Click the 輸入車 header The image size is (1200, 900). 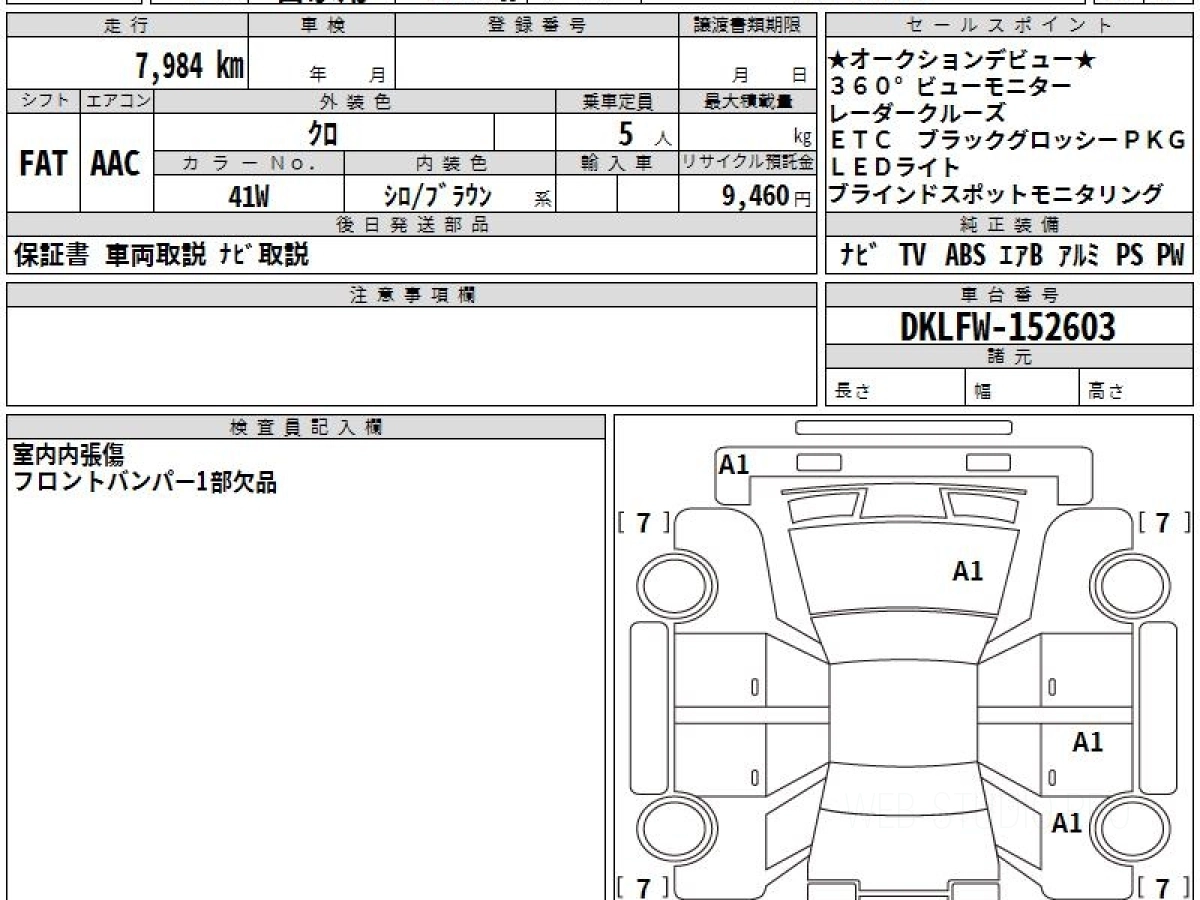pyautogui.click(x=617, y=163)
